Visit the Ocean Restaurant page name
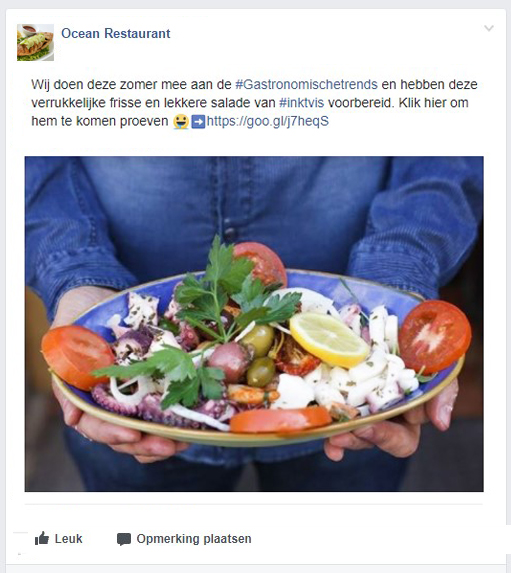 click(x=116, y=33)
